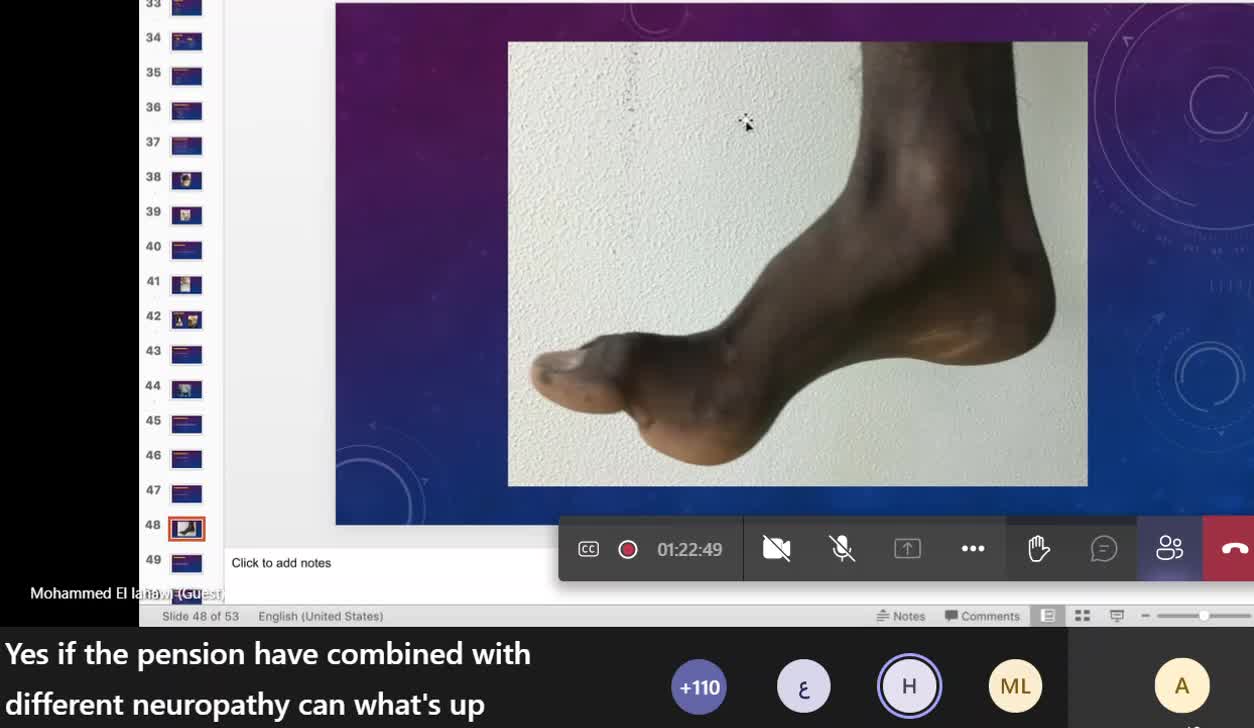This screenshot has width=1254, height=728.
Task: Select slide 44 thumbnail
Action: 187,390
